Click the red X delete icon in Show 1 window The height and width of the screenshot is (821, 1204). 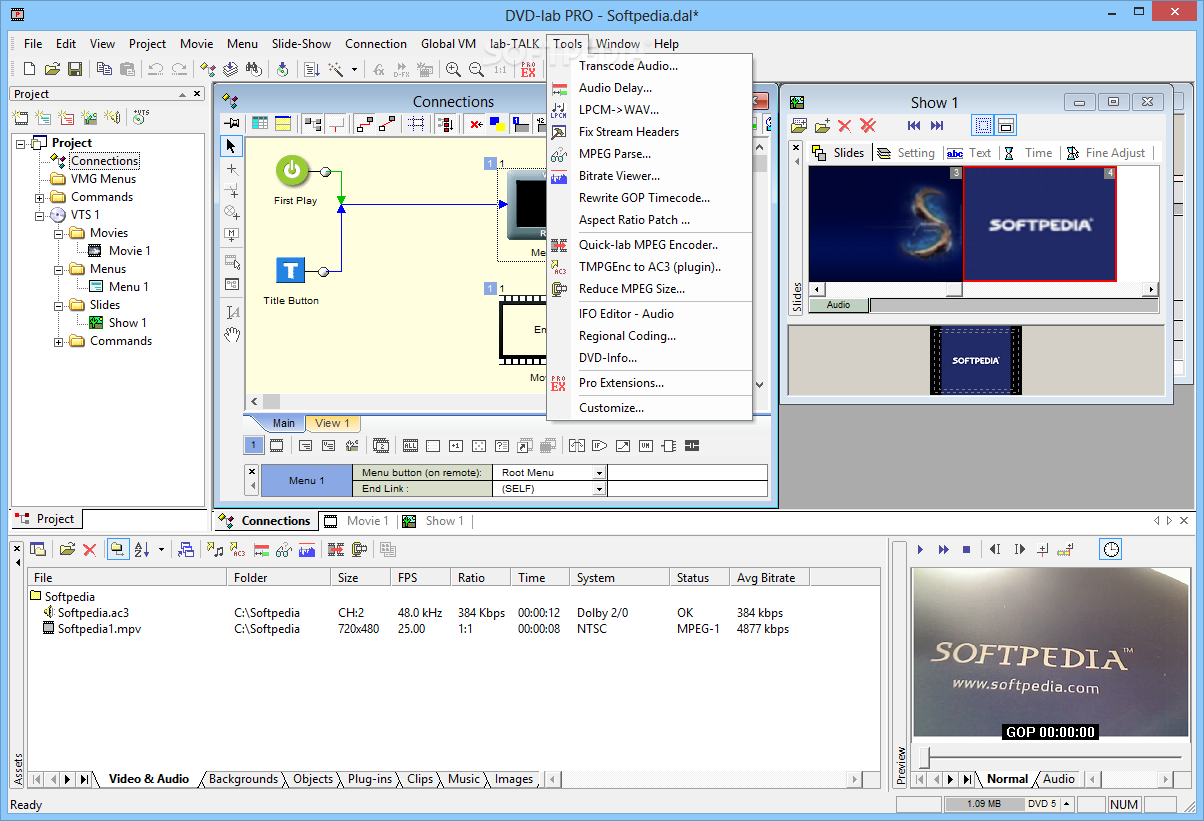click(845, 125)
